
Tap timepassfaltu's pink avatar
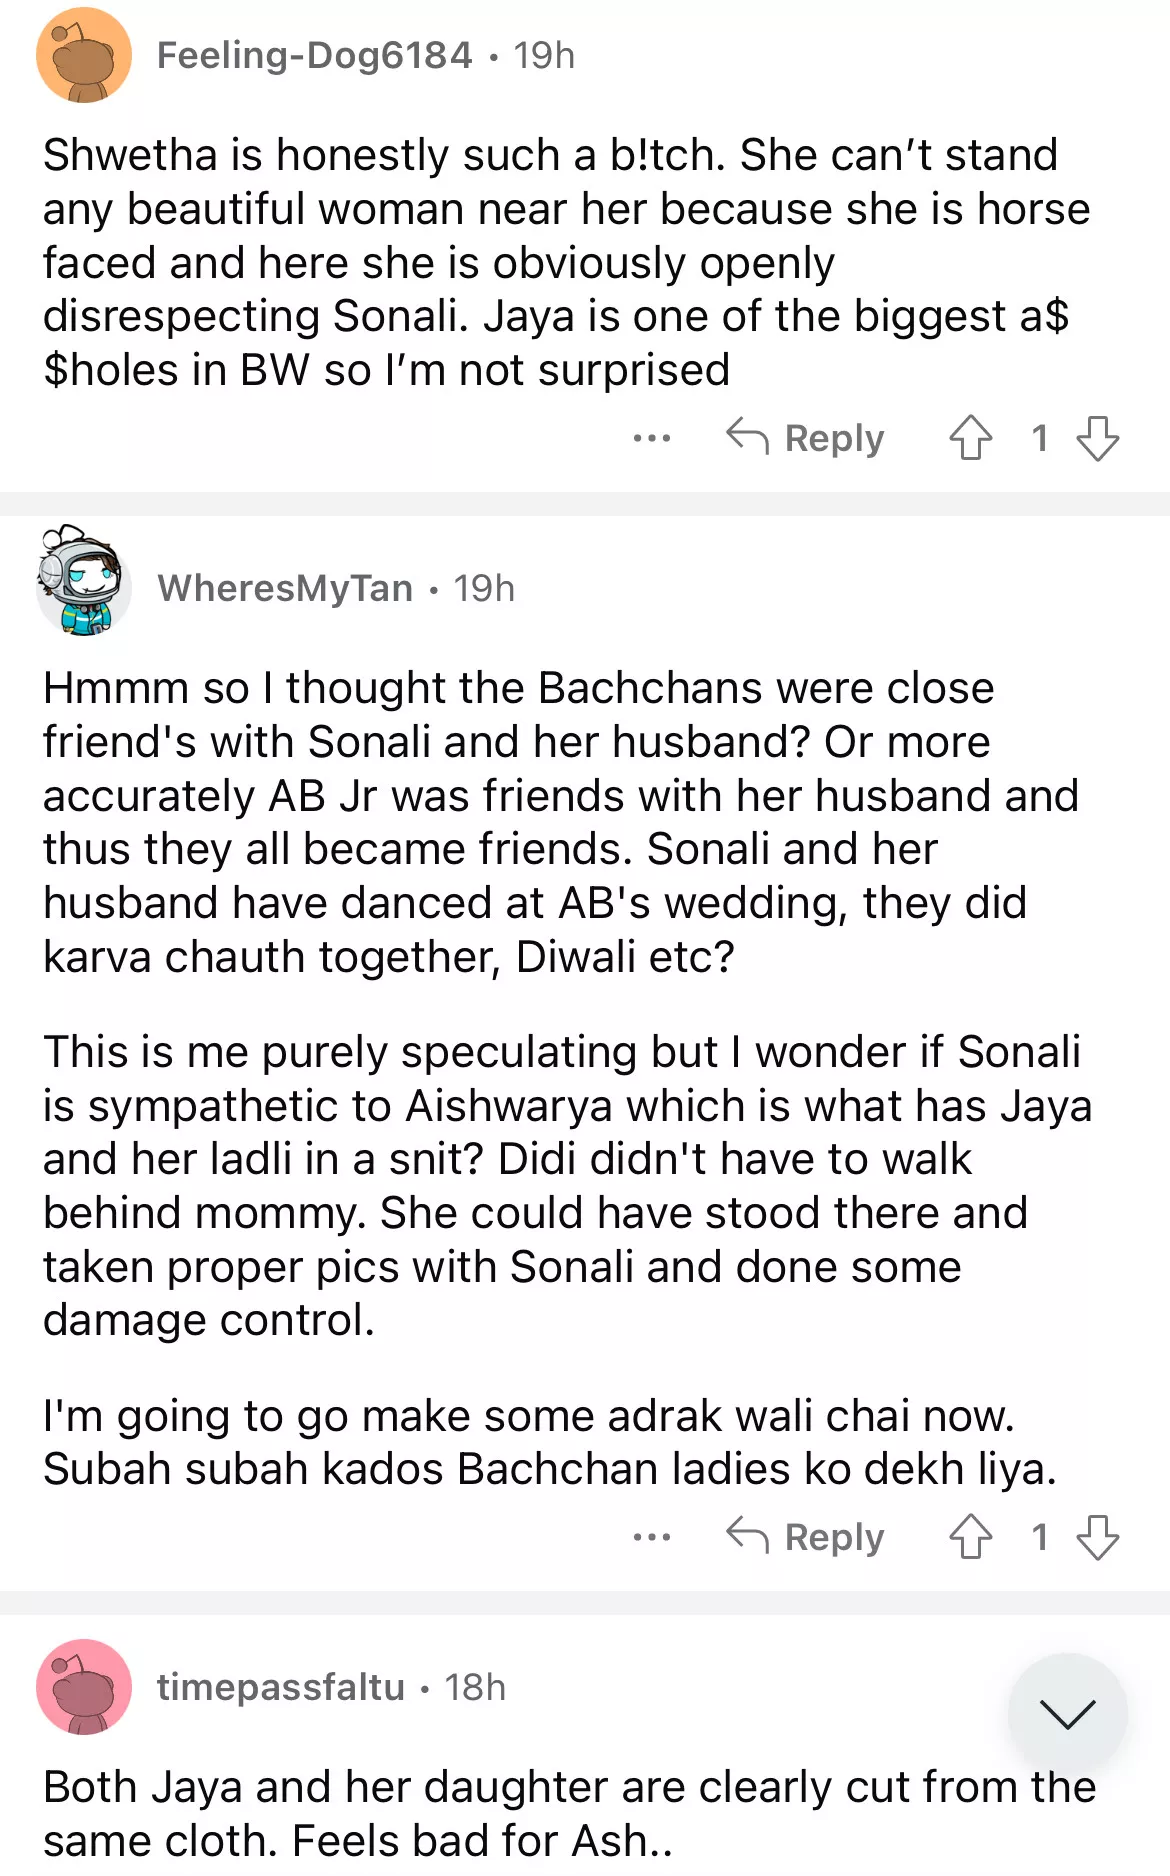84,1687
